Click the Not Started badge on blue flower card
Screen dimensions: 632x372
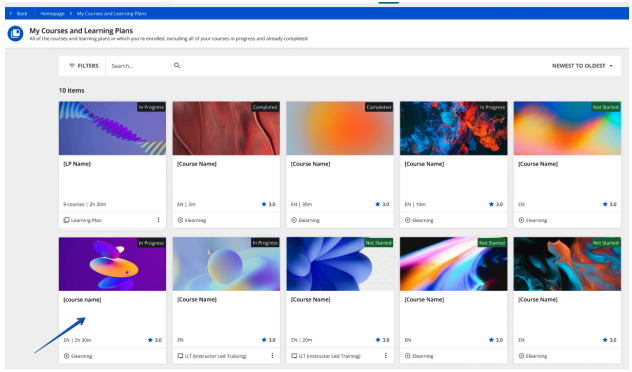click(x=378, y=243)
